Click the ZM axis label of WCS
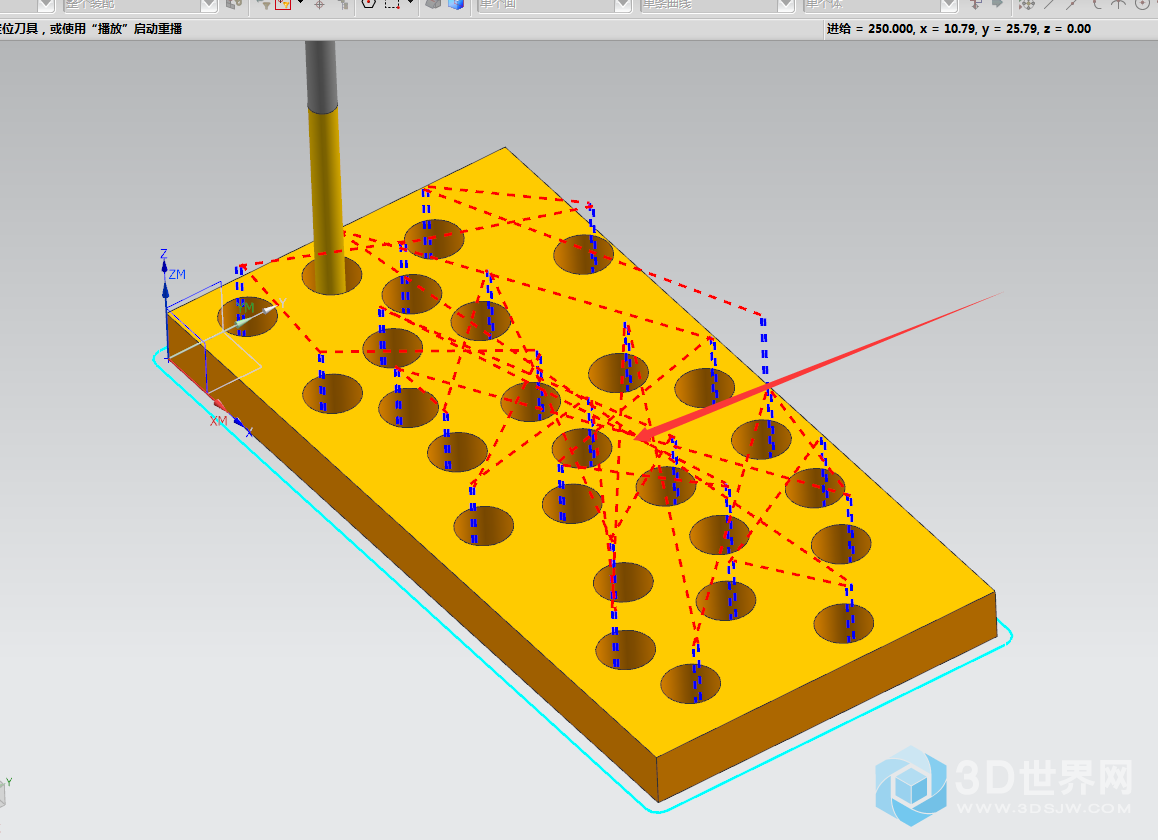The height and width of the screenshot is (840, 1158). (177, 274)
